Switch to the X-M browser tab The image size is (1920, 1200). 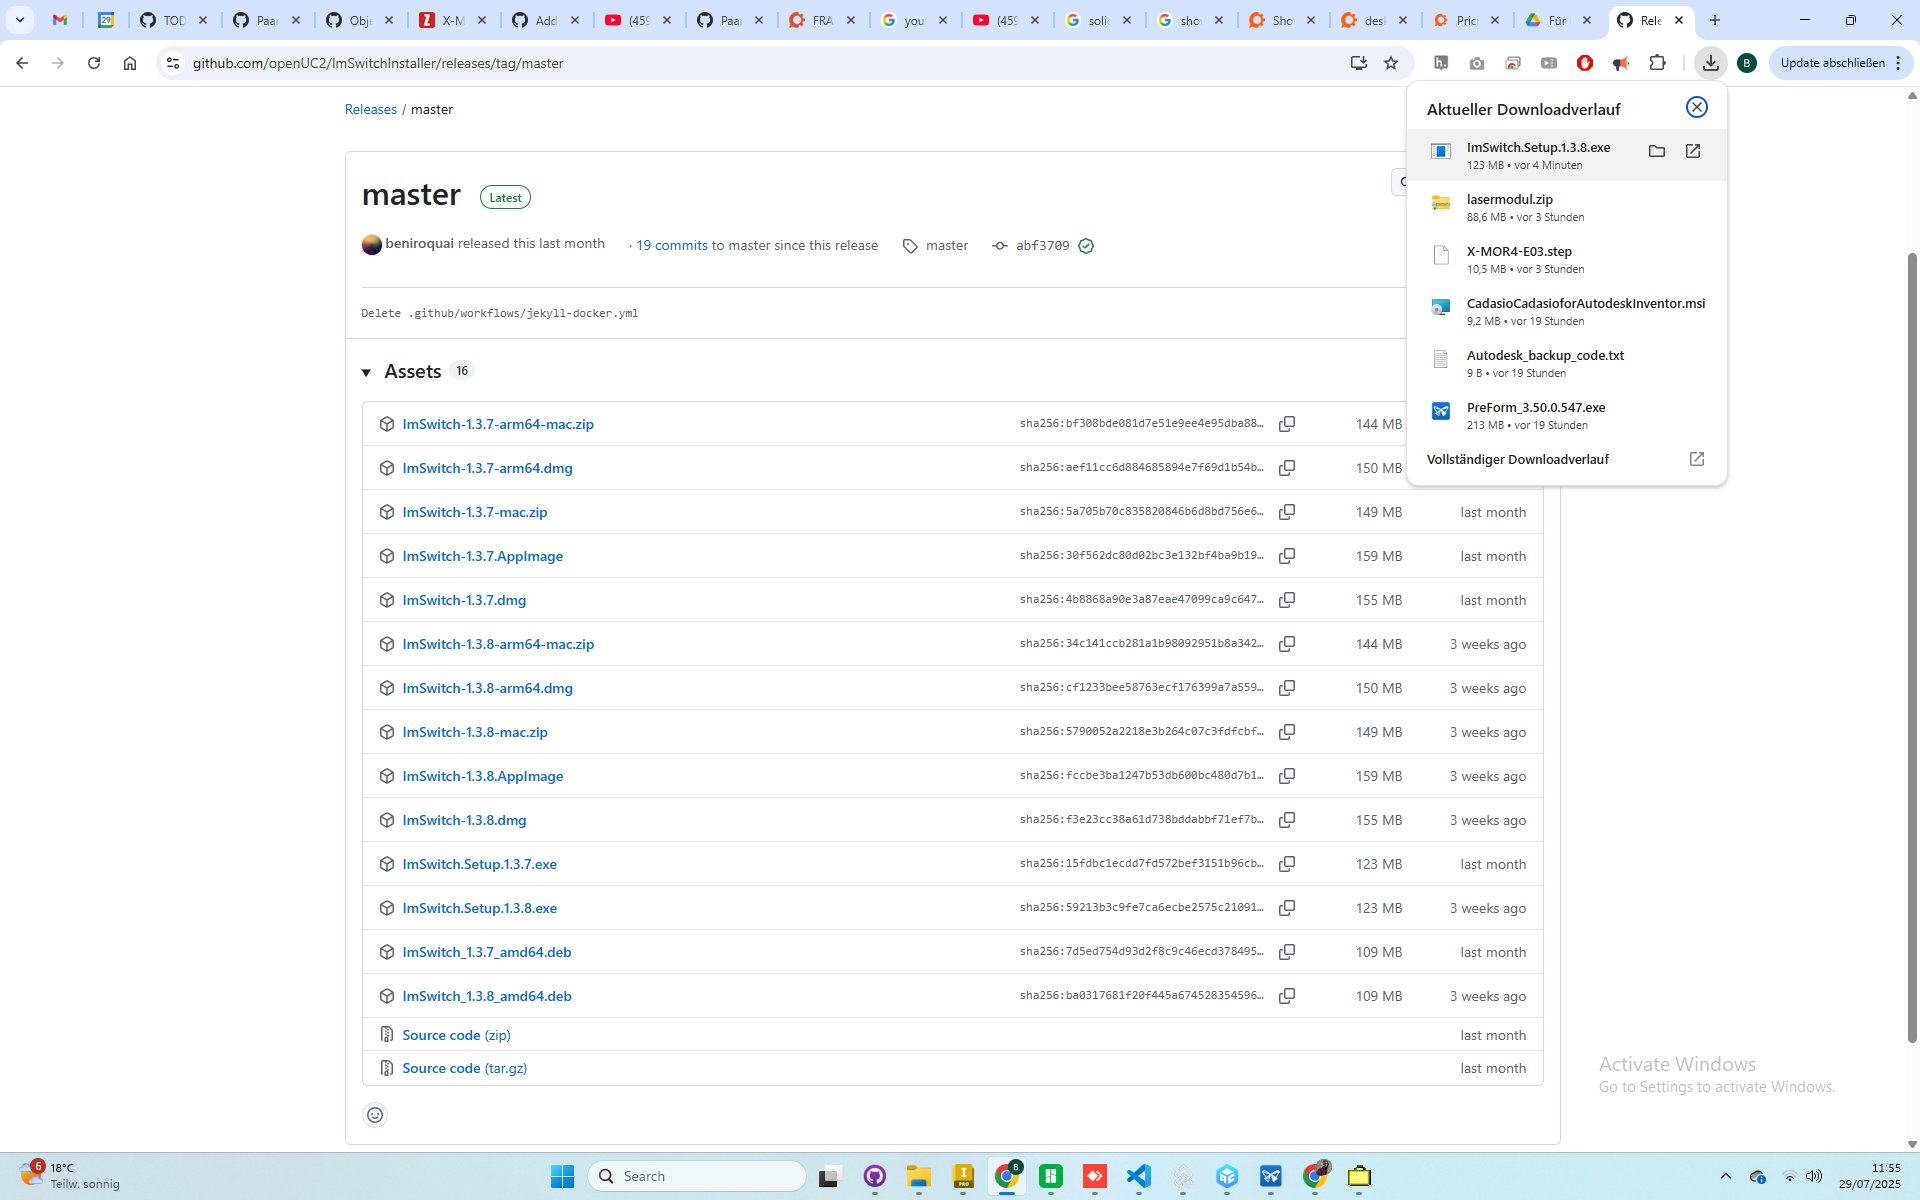[453, 20]
